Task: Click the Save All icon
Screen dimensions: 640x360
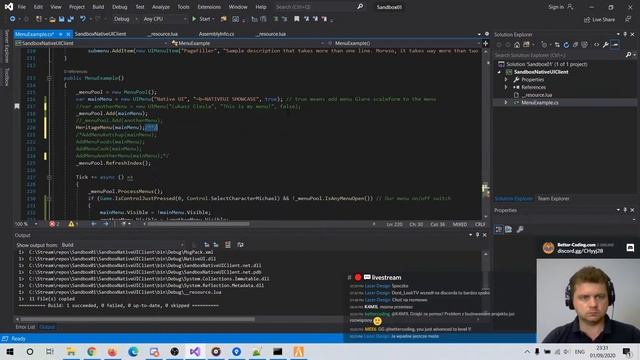Action: 71,19
